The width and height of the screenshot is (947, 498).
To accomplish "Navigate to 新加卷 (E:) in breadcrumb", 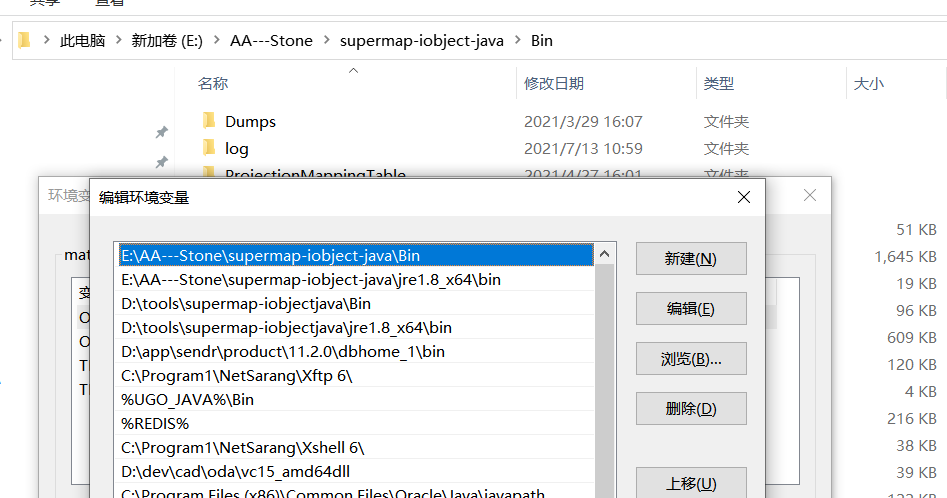I will tap(167, 40).
